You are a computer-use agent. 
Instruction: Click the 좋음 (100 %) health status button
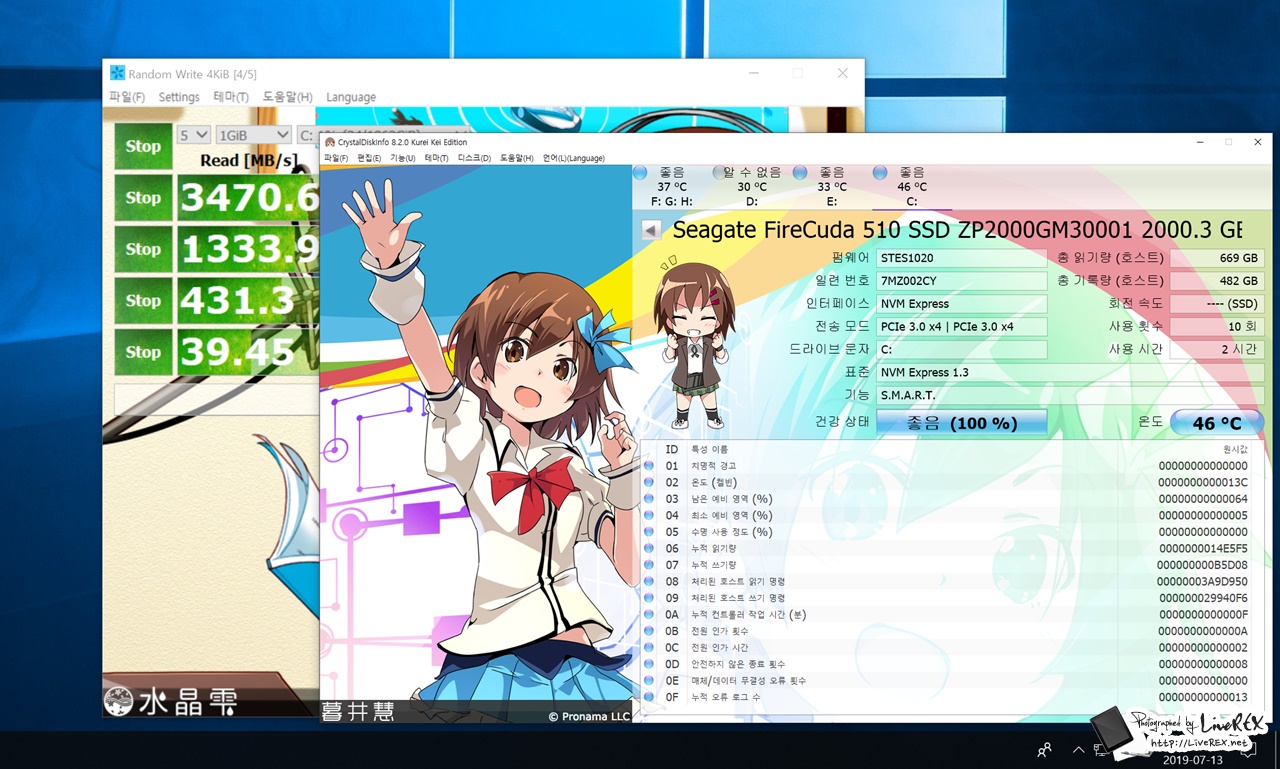pyautogui.click(x=962, y=423)
